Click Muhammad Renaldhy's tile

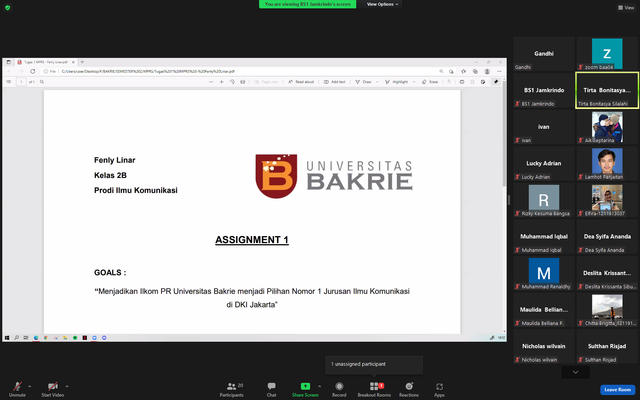coord(544,273)
